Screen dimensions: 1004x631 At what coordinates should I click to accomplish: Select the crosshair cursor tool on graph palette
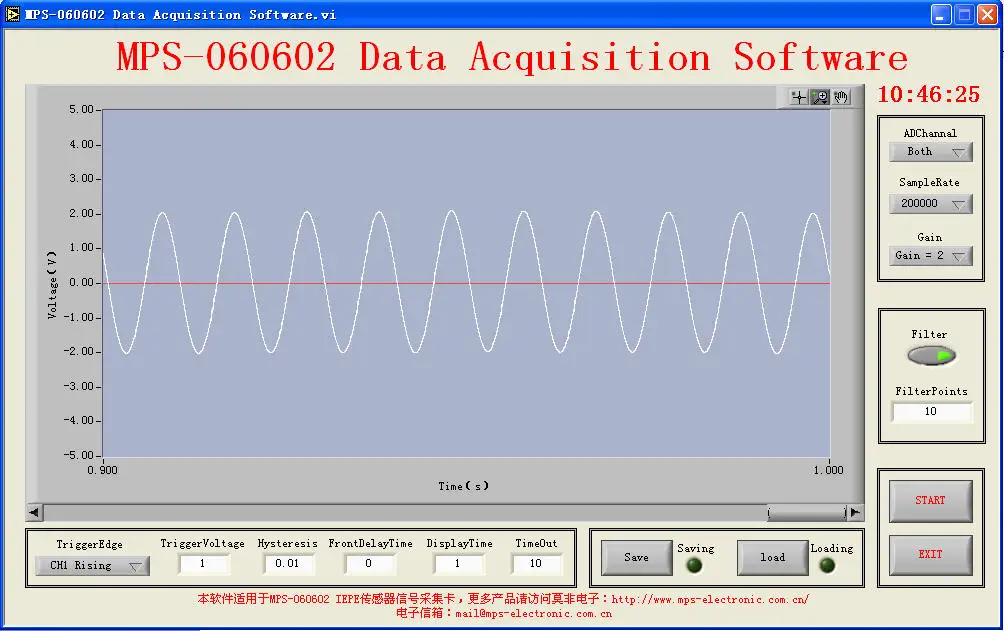(798, 97)
